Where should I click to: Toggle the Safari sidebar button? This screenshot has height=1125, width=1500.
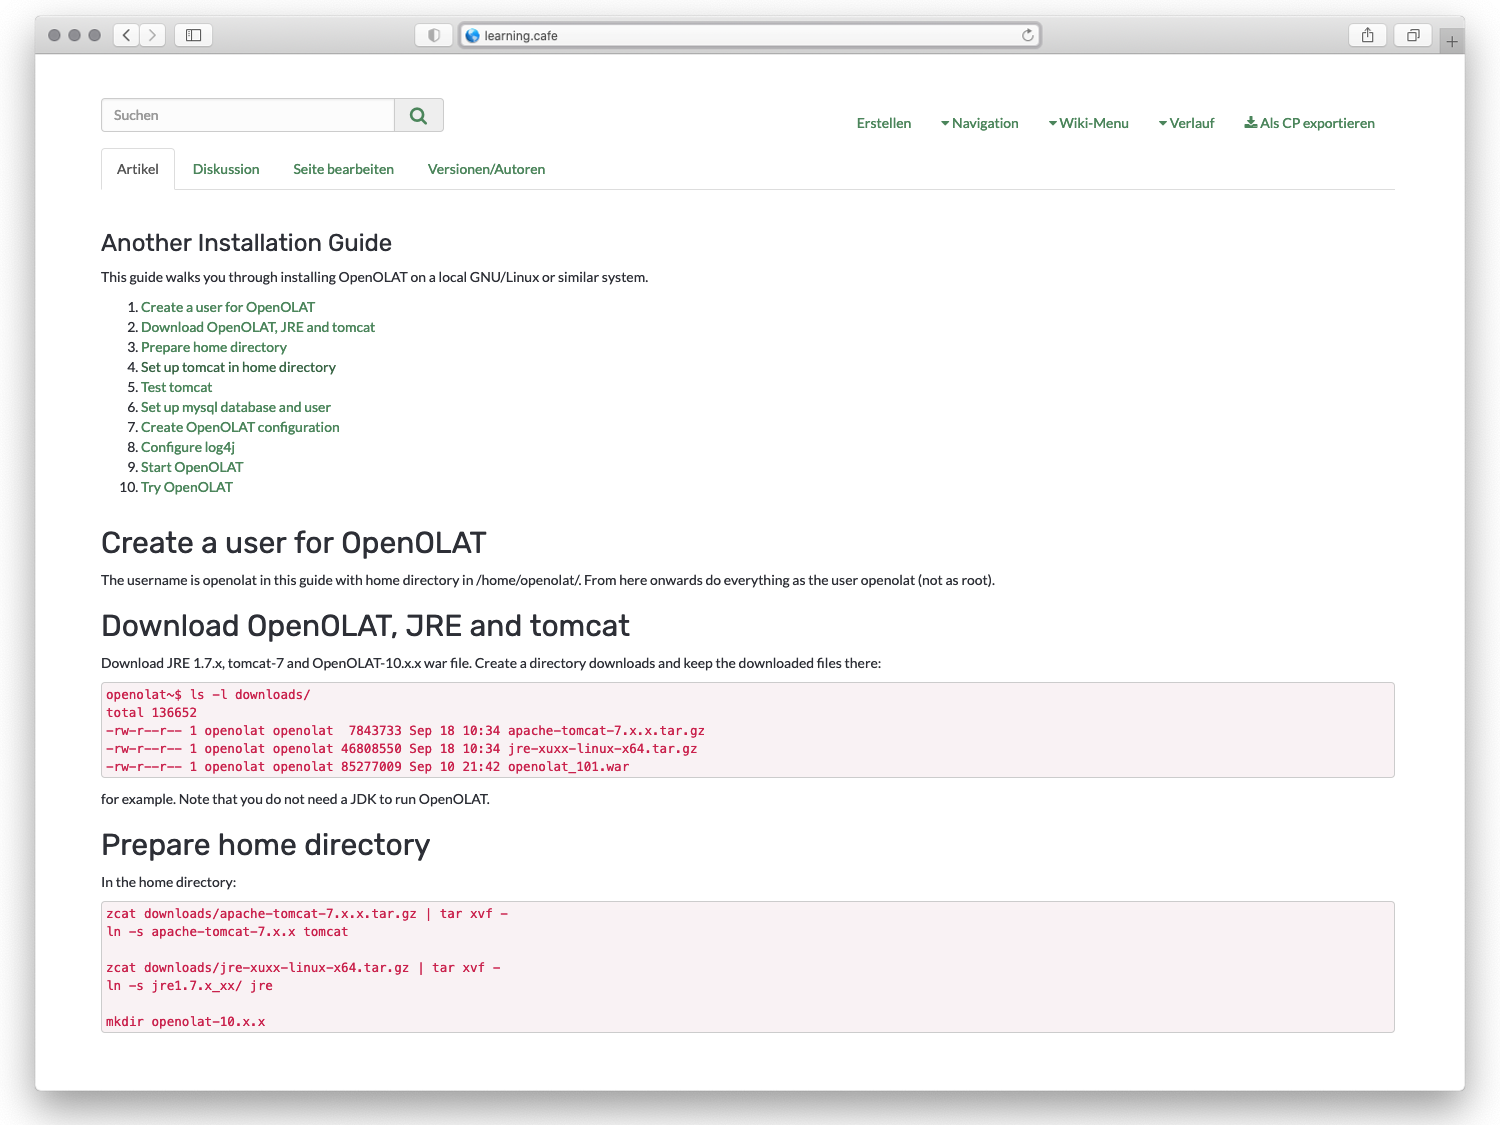[194, 35]
